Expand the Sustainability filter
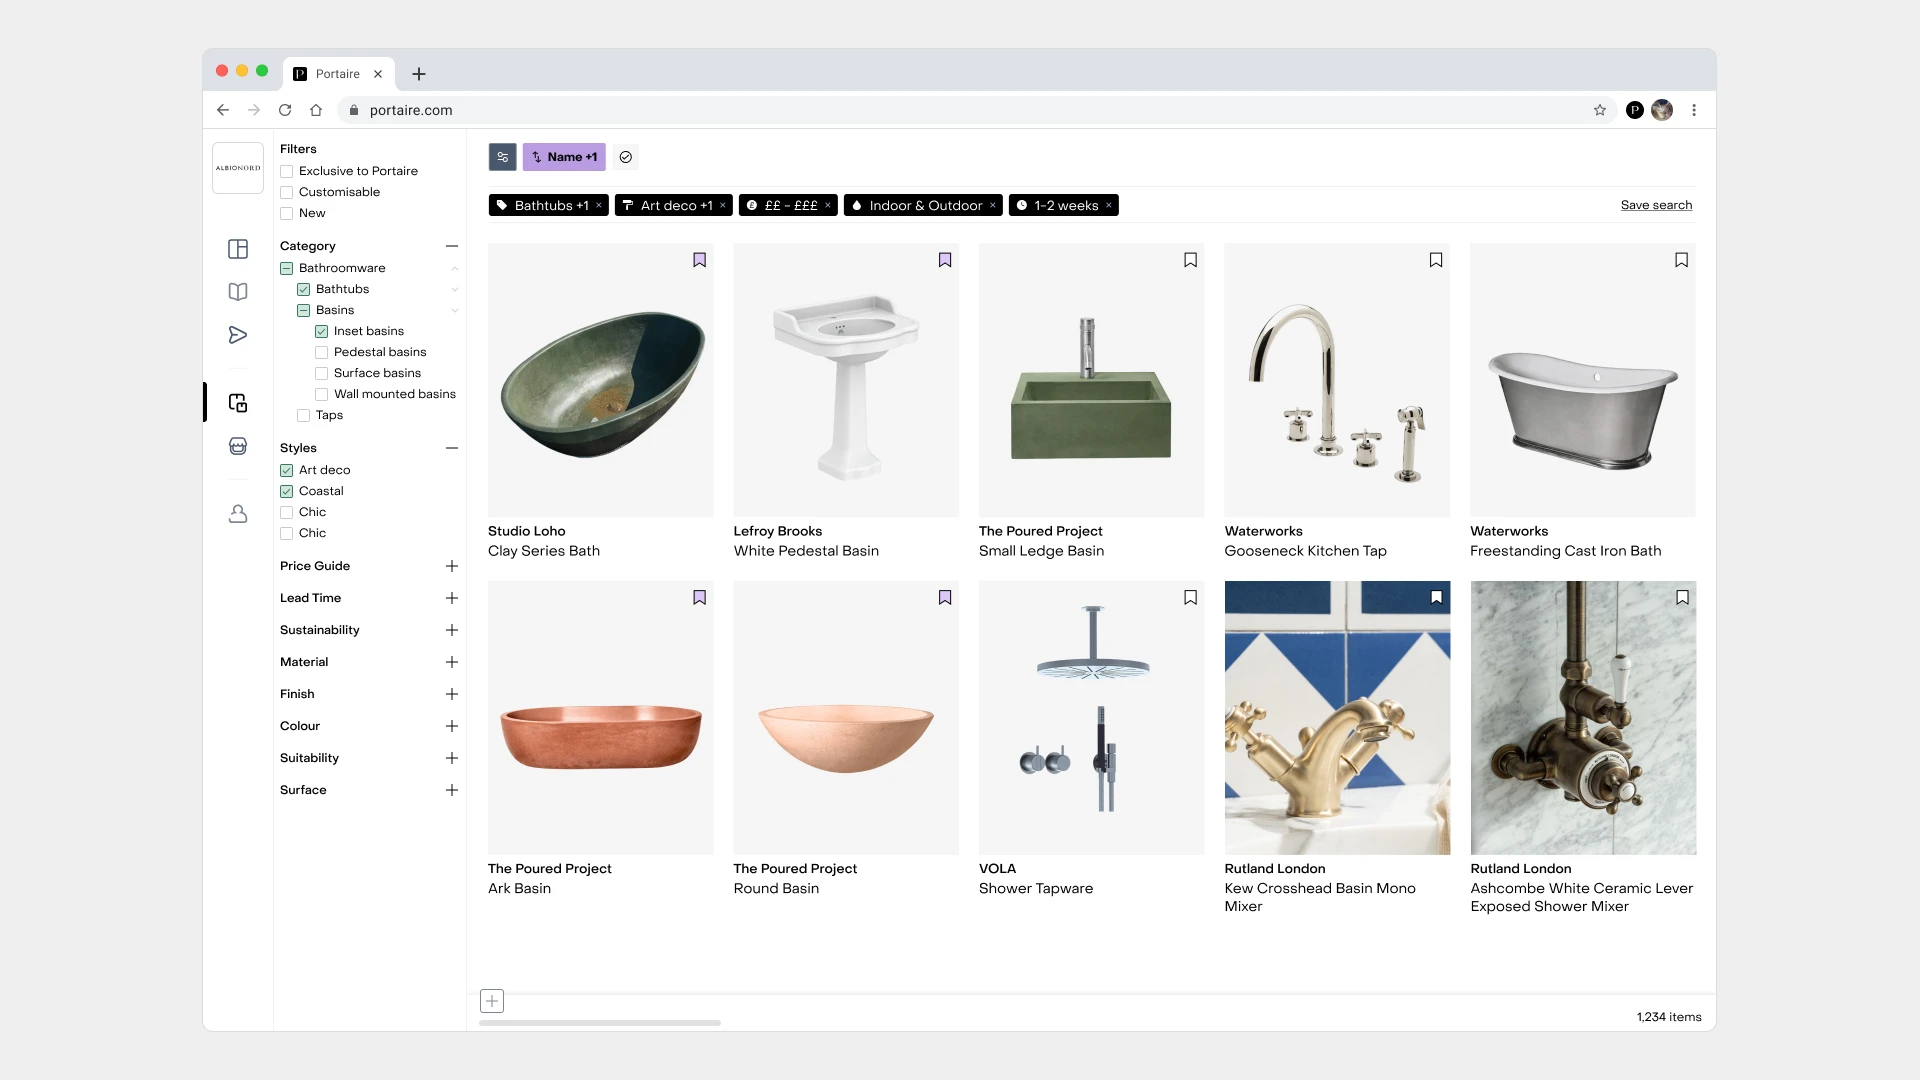The height and width of the screenshot is (1080, 1920). [x=452, y=630]
